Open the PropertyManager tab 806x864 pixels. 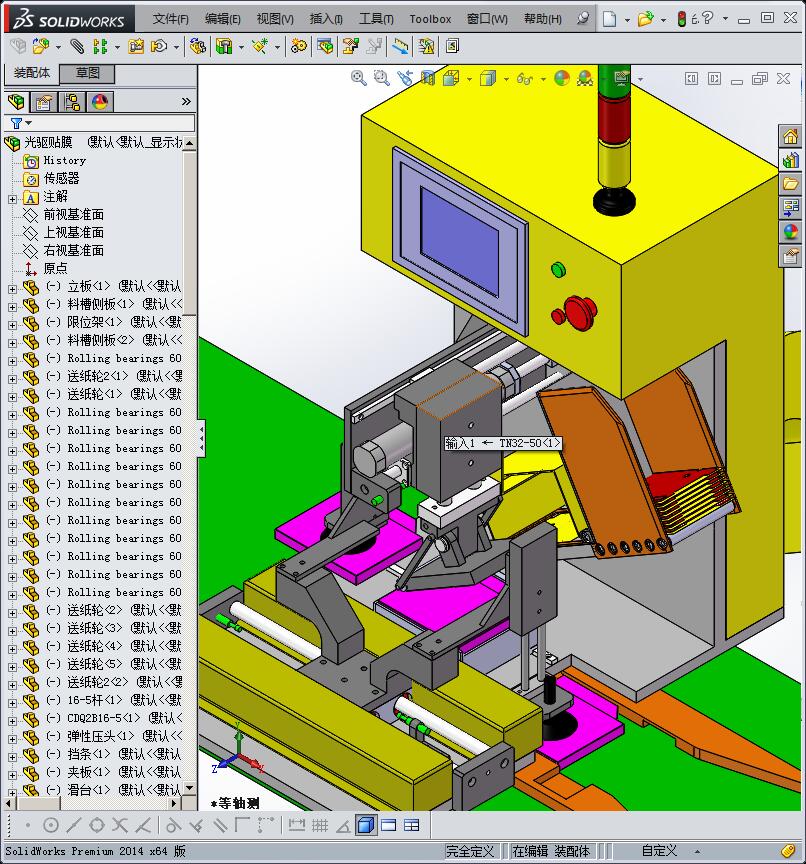[x=44, y=102]
